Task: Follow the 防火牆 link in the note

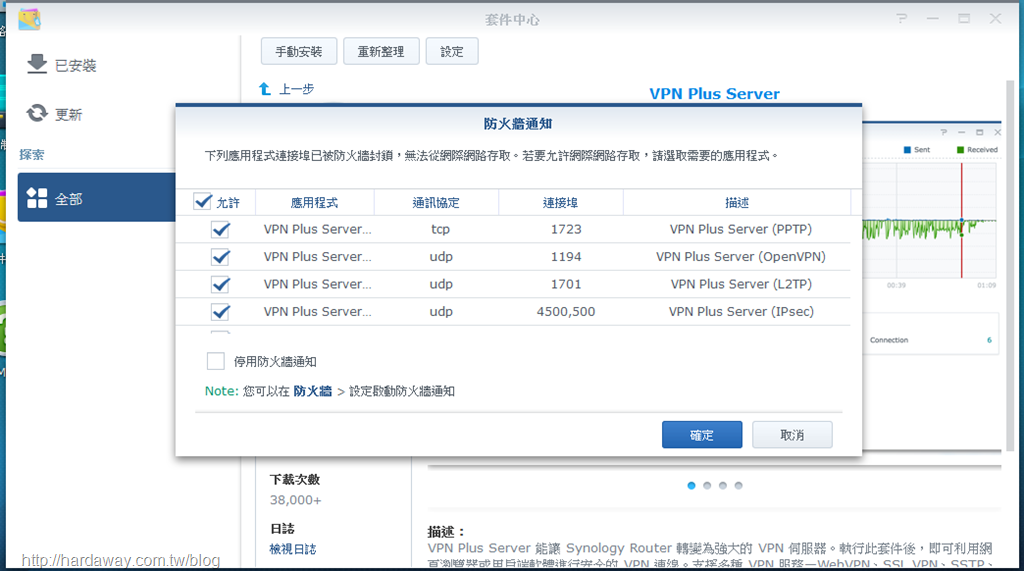Action: tap(312, 391)
